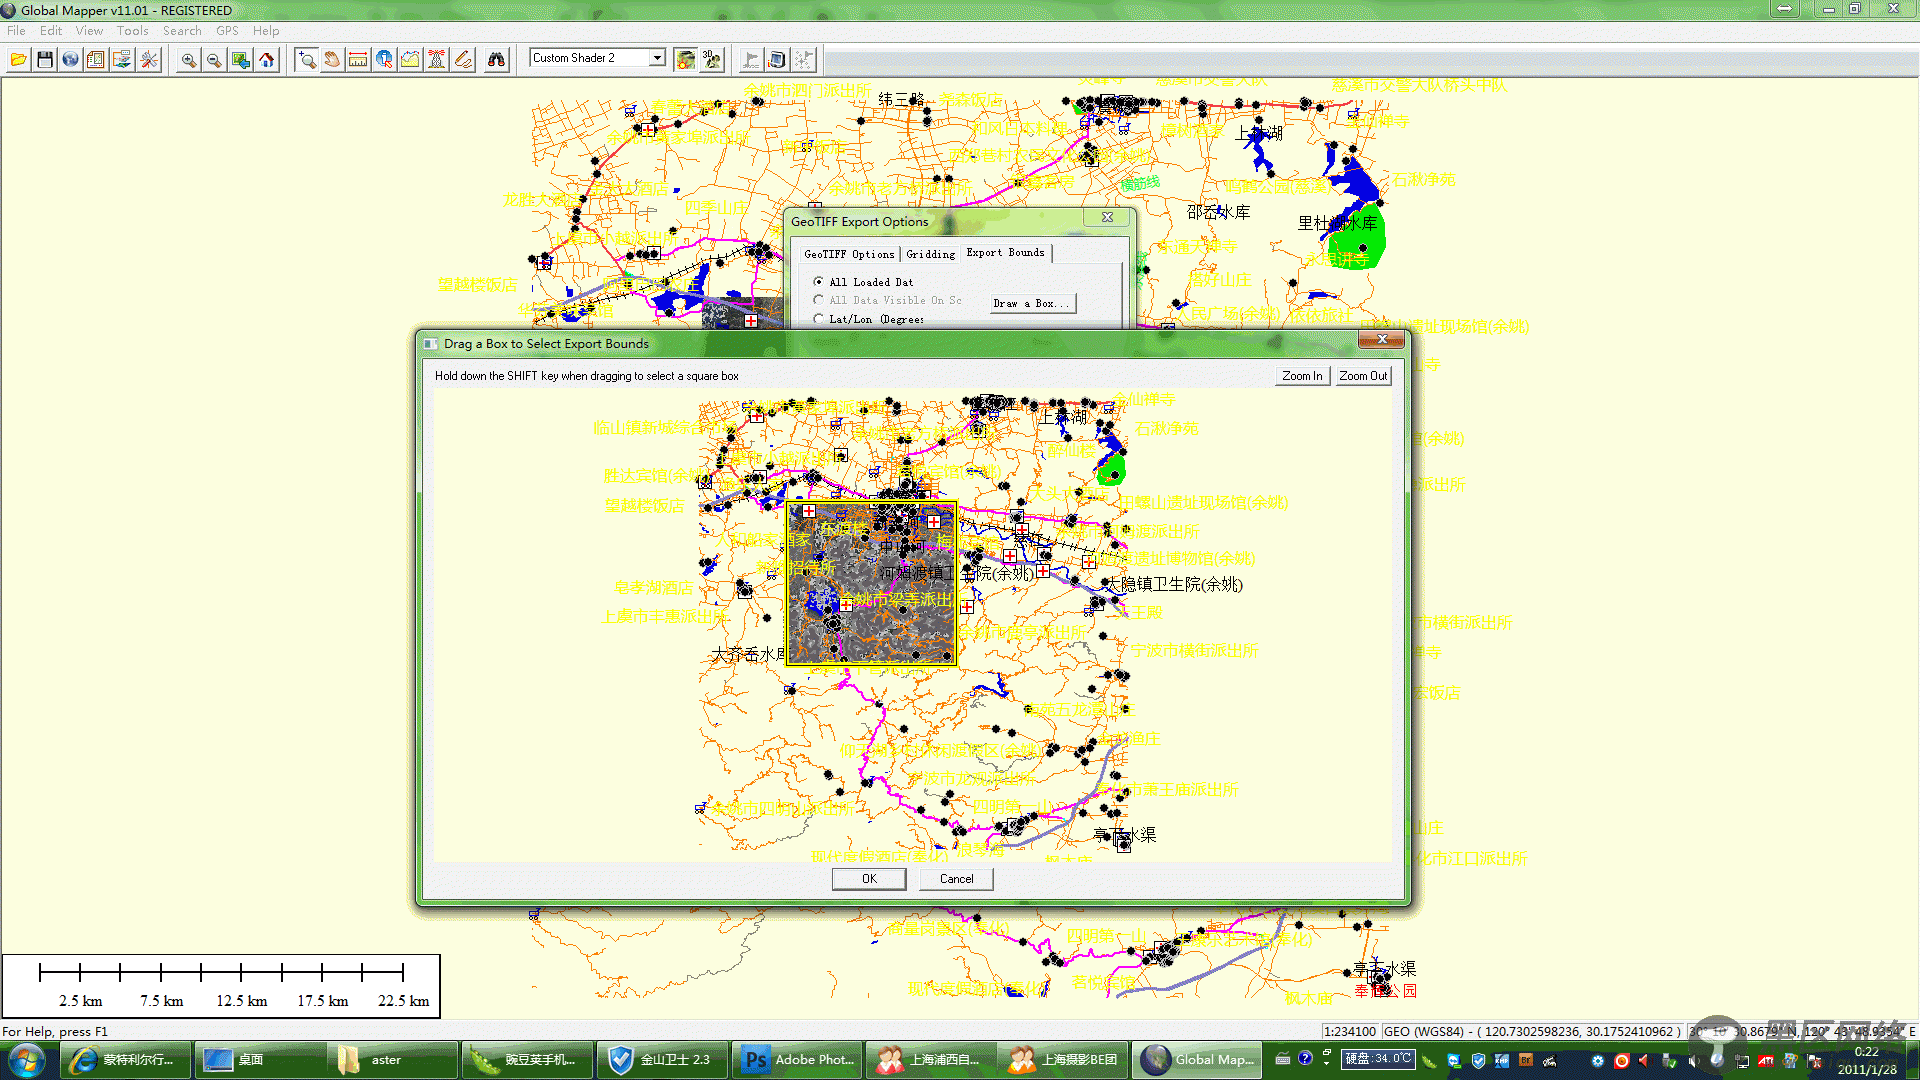1920x1080 pixels.
Task: Click the Zoom Out button in dialog
Action: (1364, 375)
